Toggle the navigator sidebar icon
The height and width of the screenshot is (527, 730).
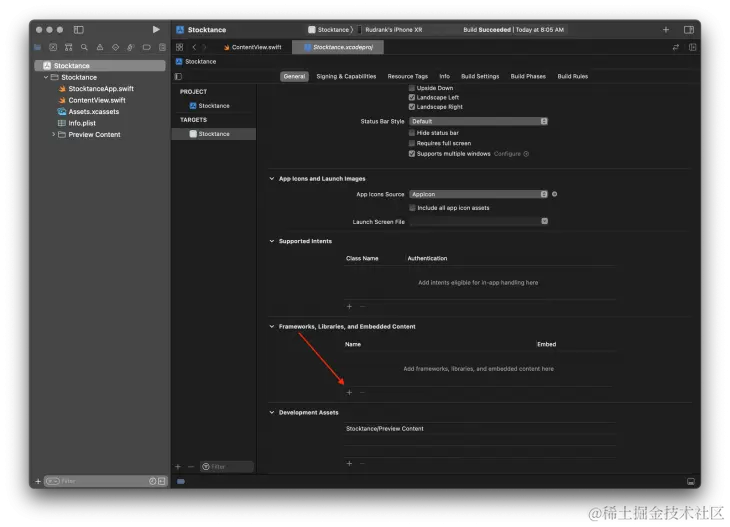[79, 30]
